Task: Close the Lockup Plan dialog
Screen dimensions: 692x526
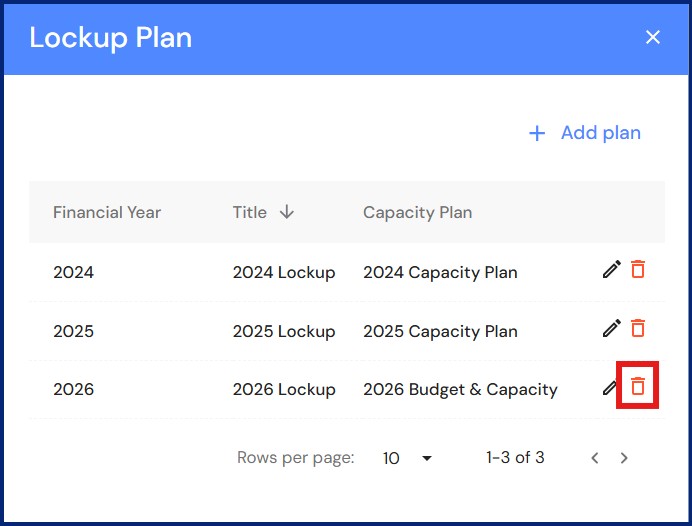Action: click(x=653, y=37)
